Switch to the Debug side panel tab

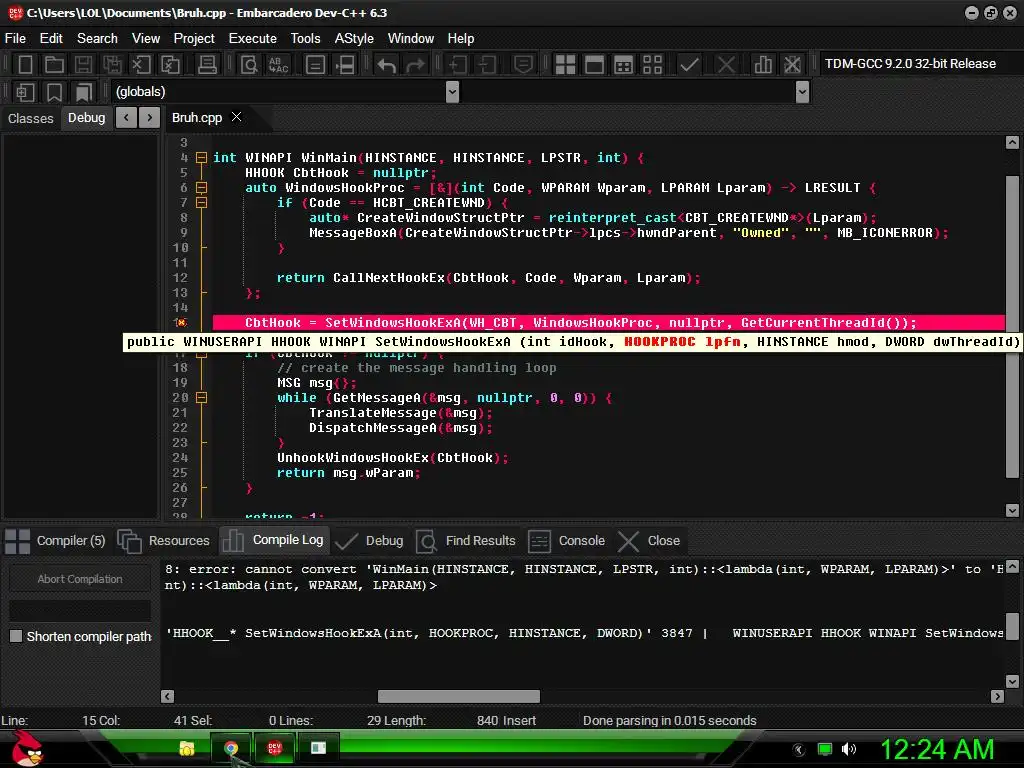[87, 118]
